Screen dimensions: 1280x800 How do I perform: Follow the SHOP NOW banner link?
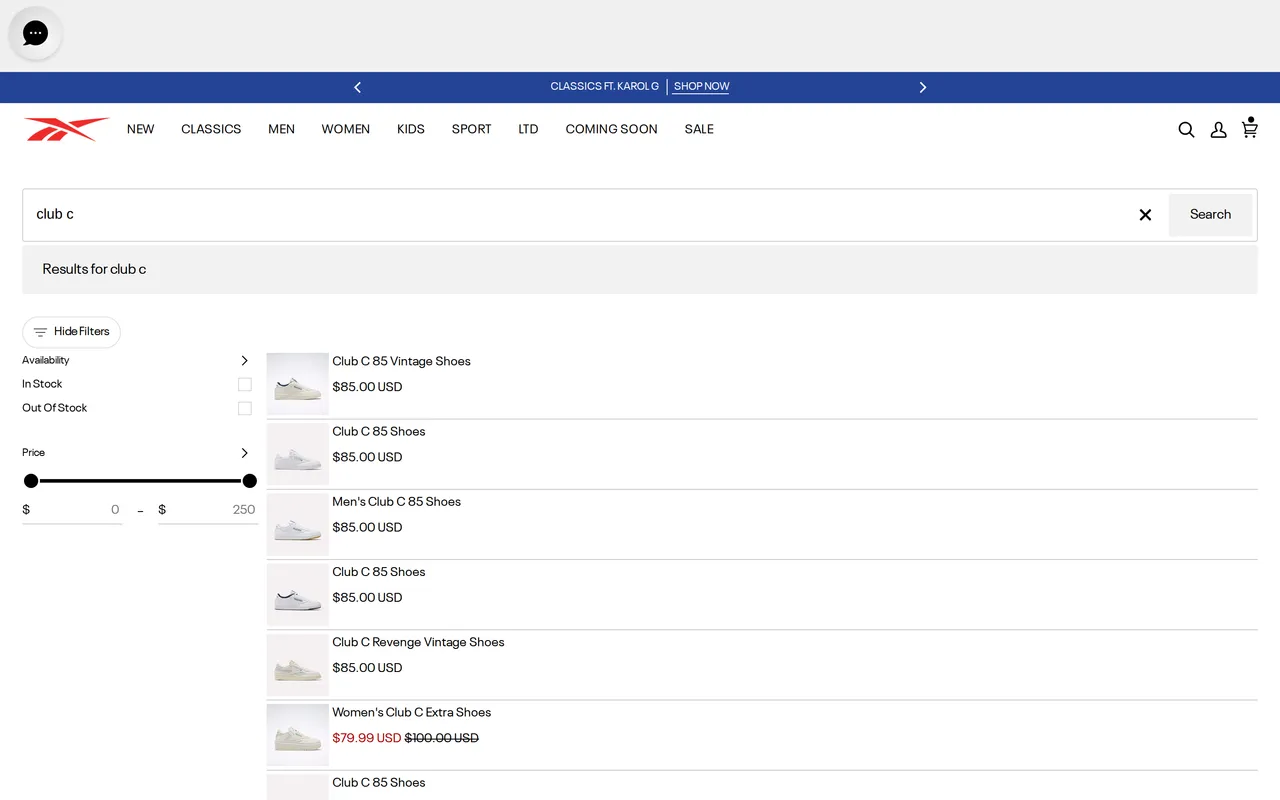tap(701, 87)
